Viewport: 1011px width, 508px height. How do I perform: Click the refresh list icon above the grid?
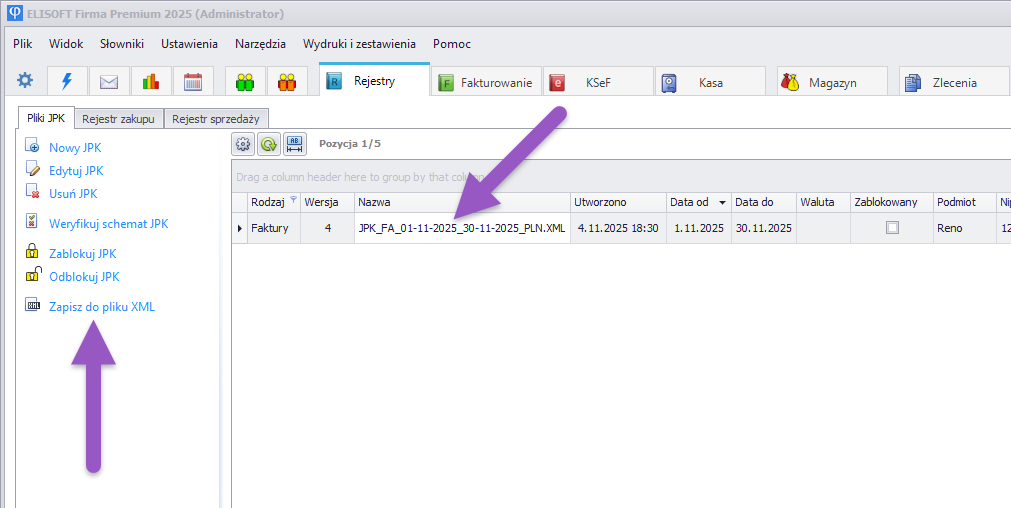click(269, 144)
